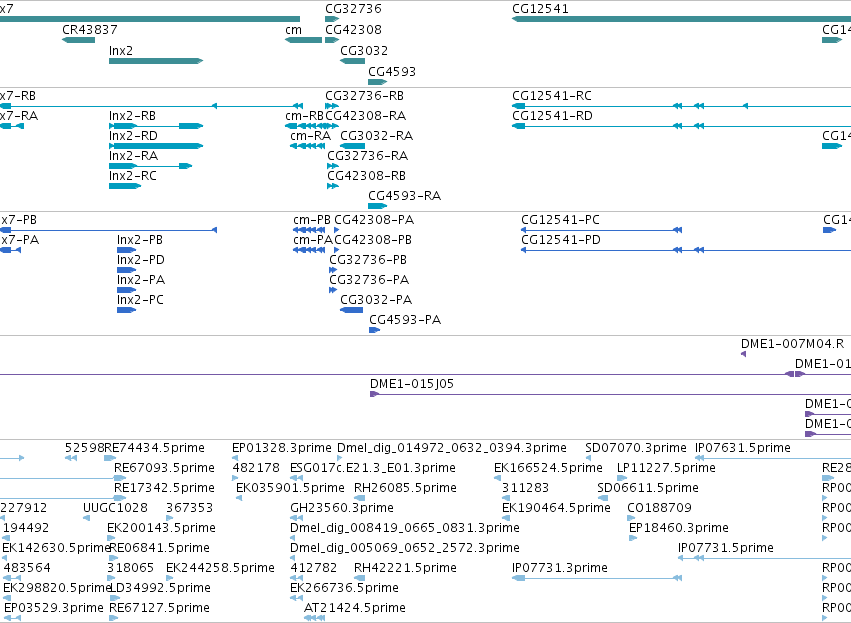Viewport: 851px width, 623px height.
Task: Select the Inx2-RC transcript label
Action: [x=133, y=176]
